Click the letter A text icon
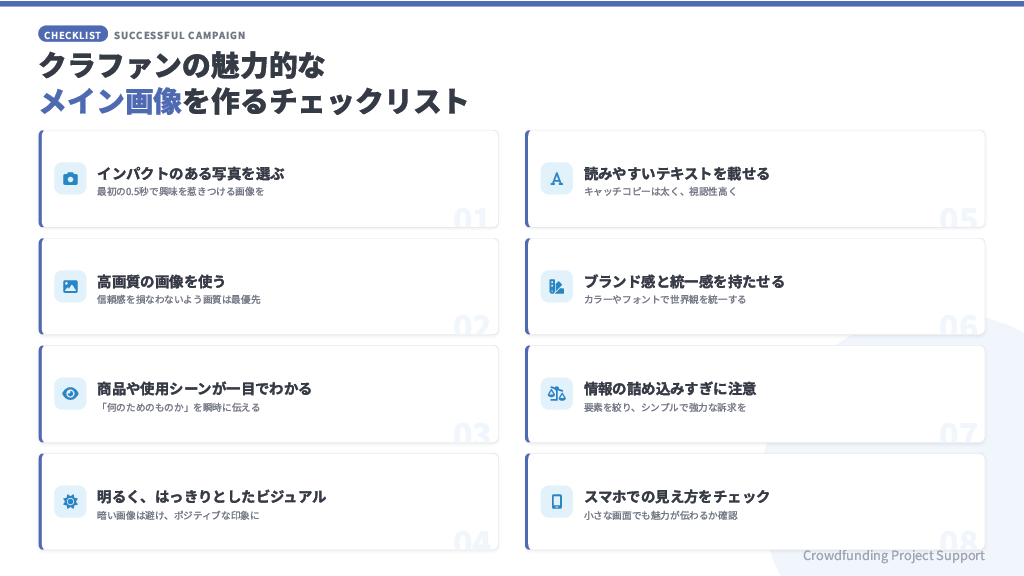The height and width of the screenshot is (576, 1024). (x=557, y=179)
